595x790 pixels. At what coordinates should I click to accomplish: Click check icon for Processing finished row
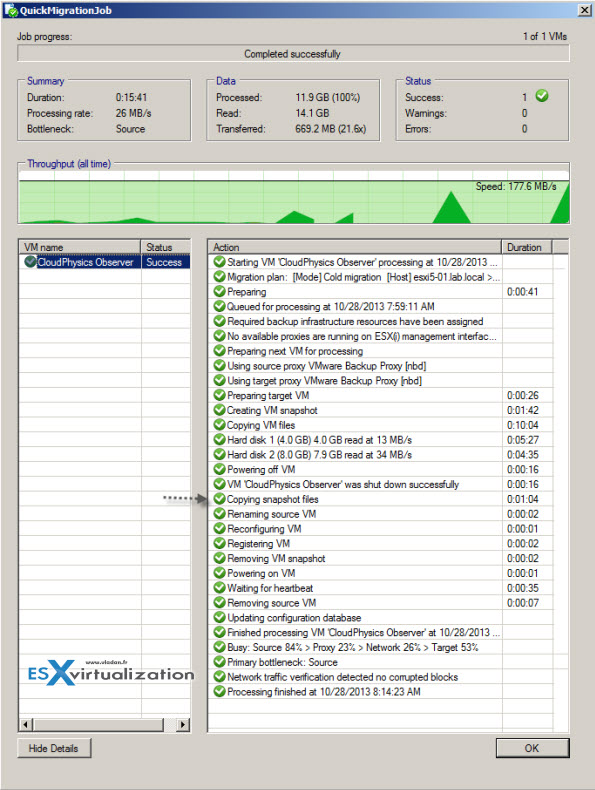pos(219,691)
